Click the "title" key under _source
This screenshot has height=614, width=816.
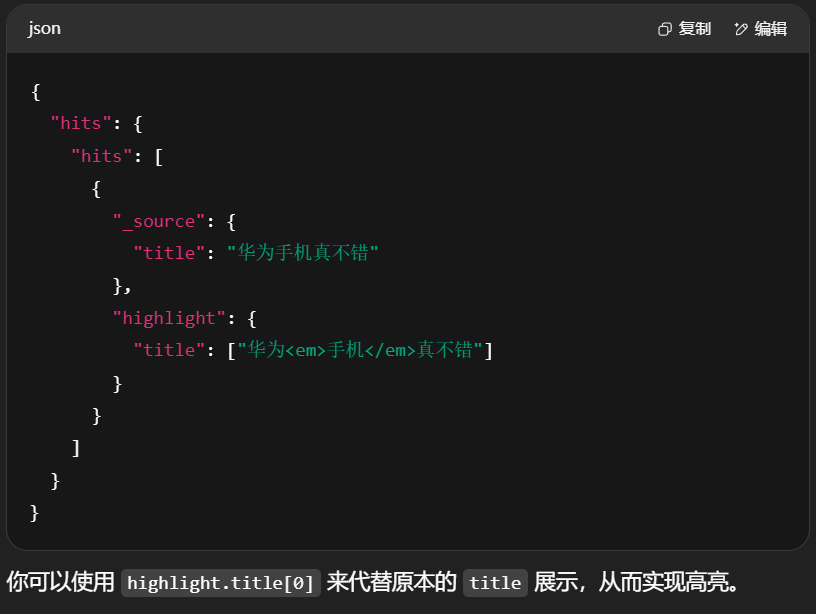(x=168, y=253)
